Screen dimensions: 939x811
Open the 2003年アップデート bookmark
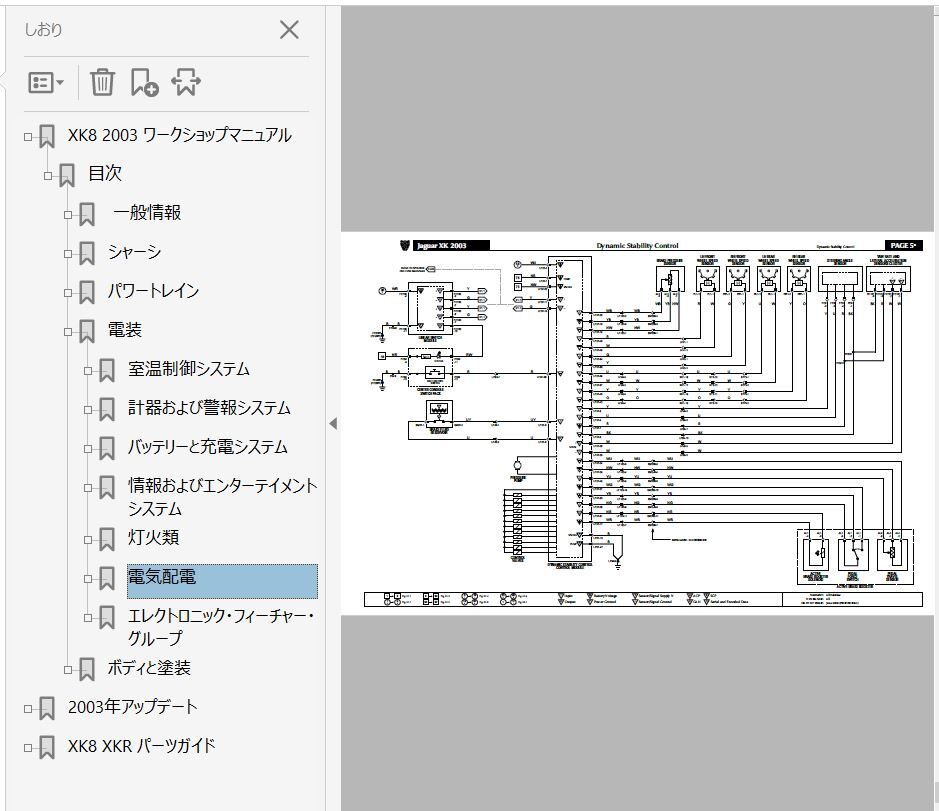132,707
